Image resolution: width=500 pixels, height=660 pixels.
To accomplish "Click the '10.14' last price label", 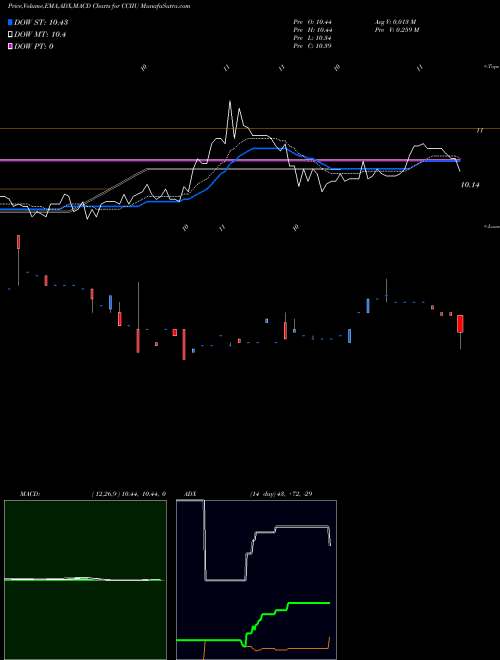I will [x=470, y=185].
